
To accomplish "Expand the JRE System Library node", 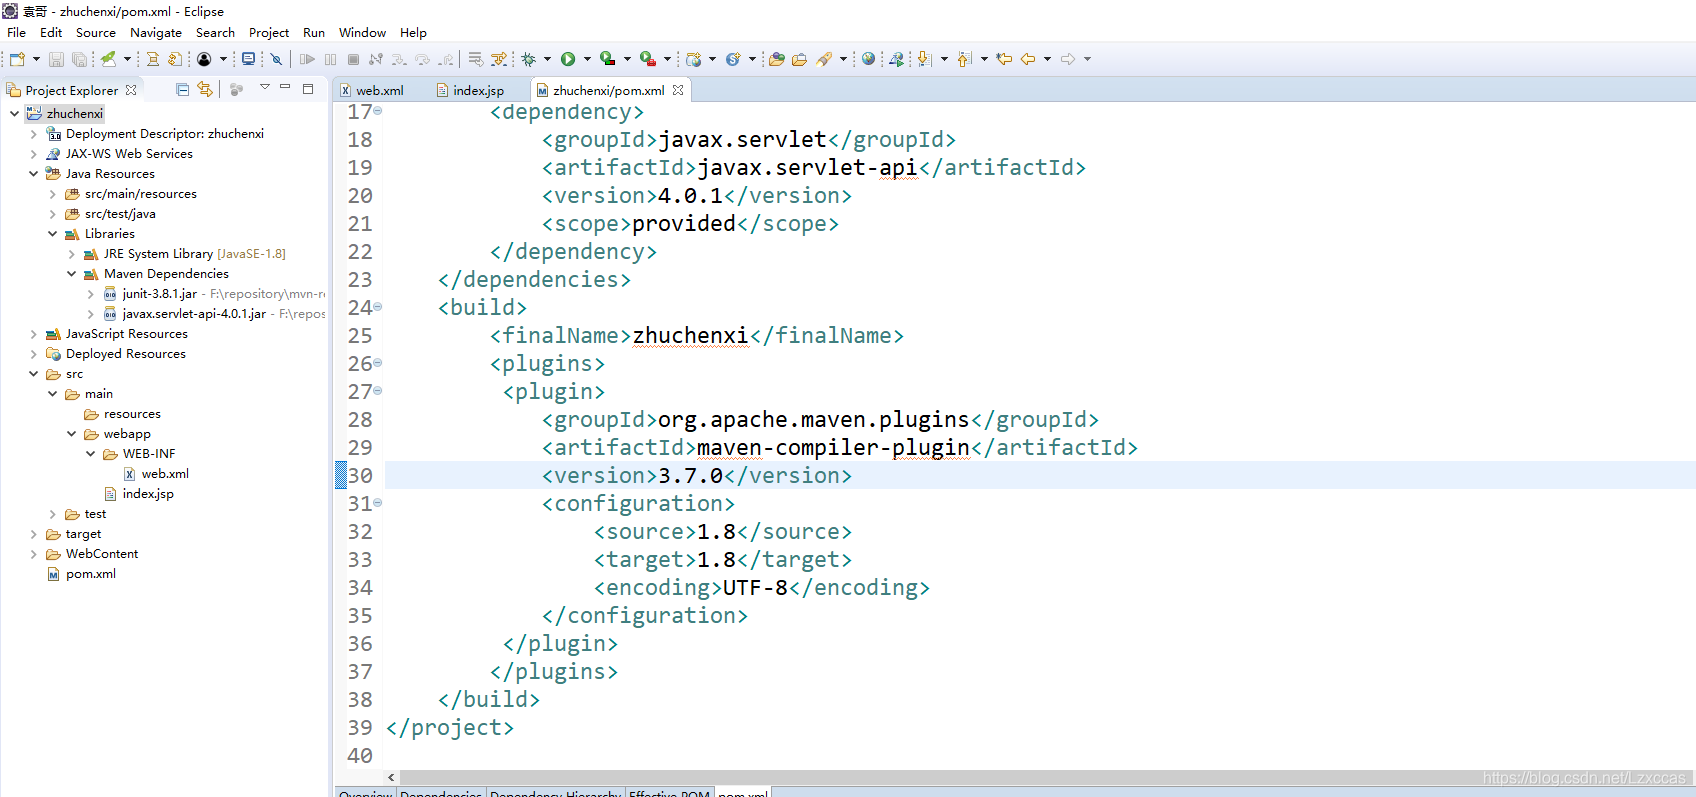I will 71,254.
